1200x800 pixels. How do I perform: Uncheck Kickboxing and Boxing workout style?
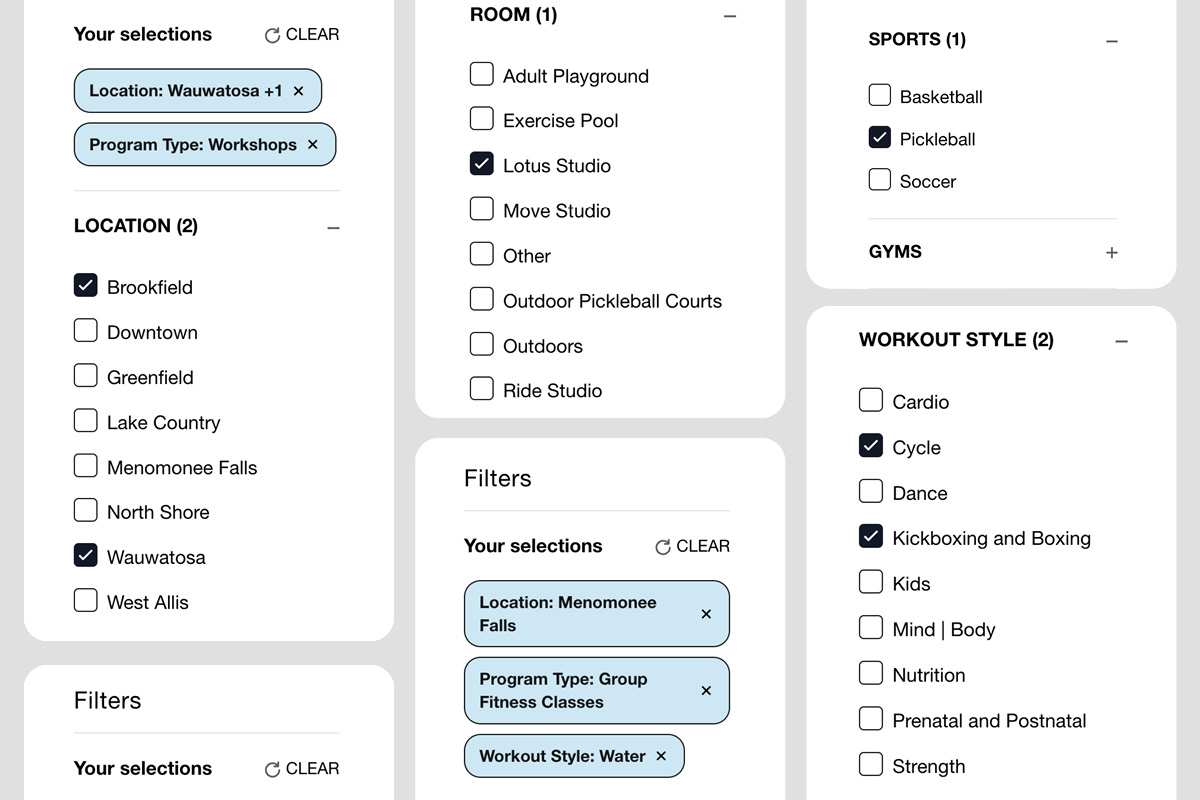[x=871, y=537]
